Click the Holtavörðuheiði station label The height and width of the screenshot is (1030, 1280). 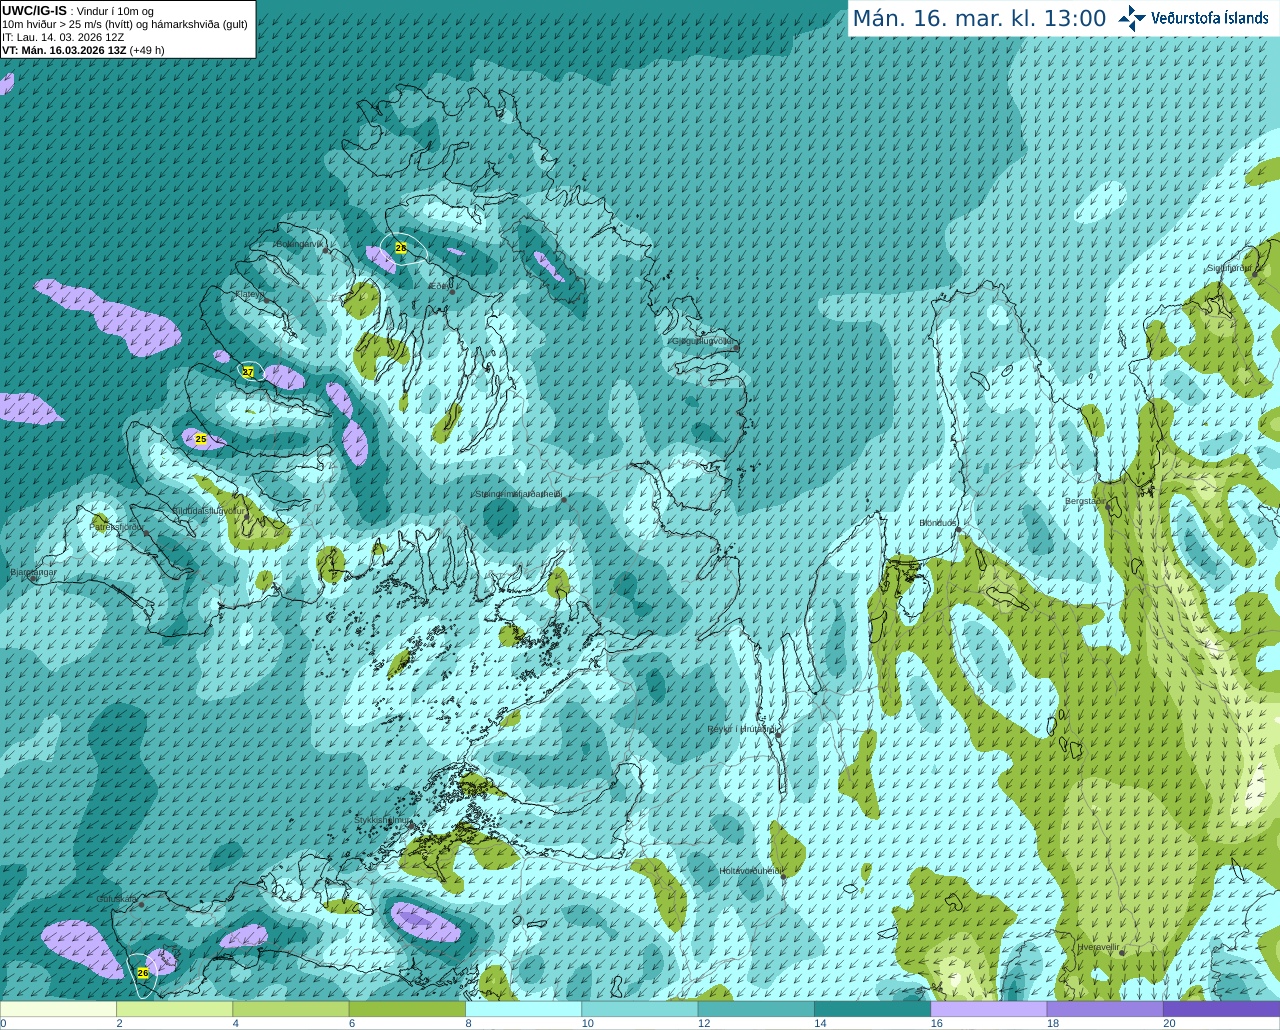(751, 871)
